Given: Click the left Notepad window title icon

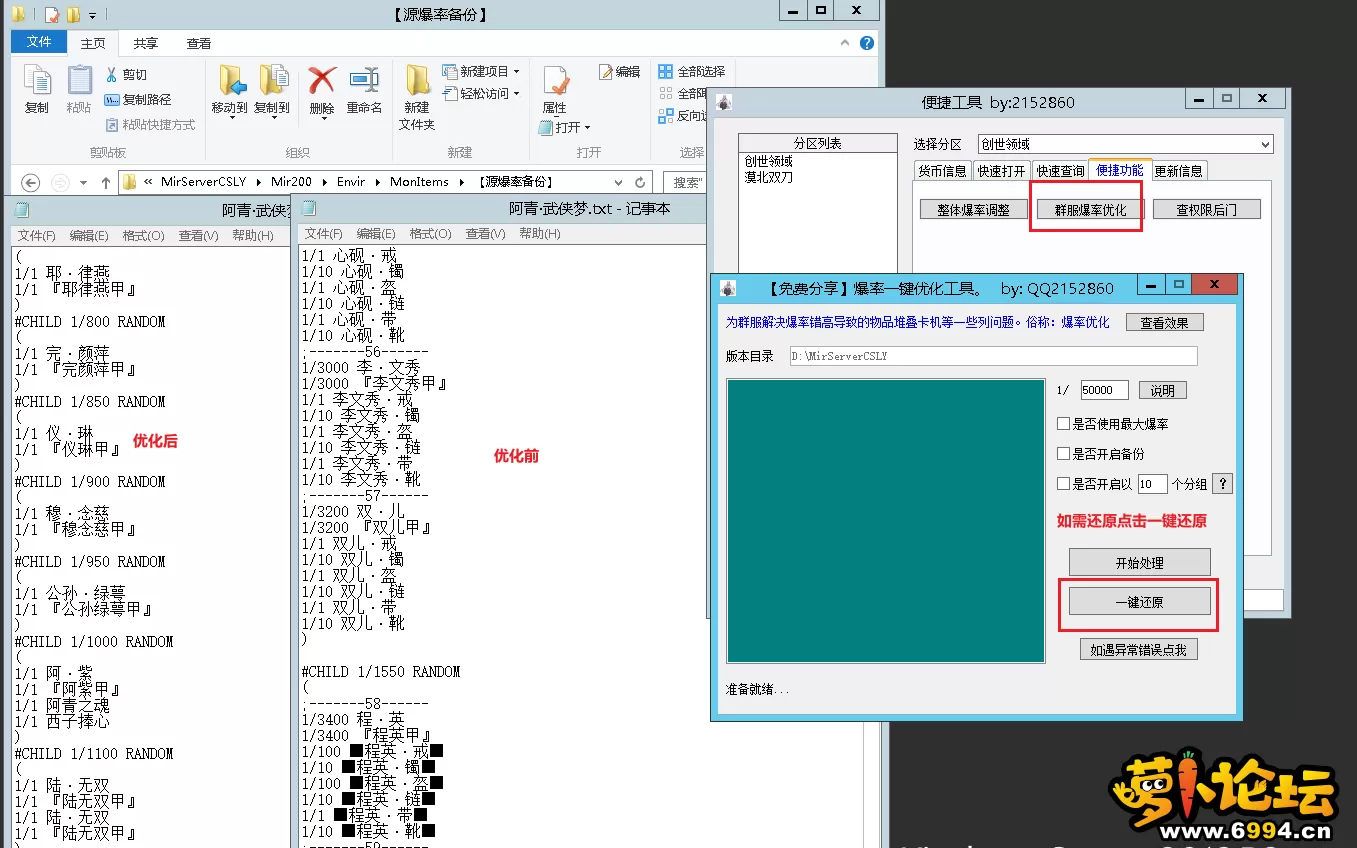Looking at the screenshot, I should [22, 209].
